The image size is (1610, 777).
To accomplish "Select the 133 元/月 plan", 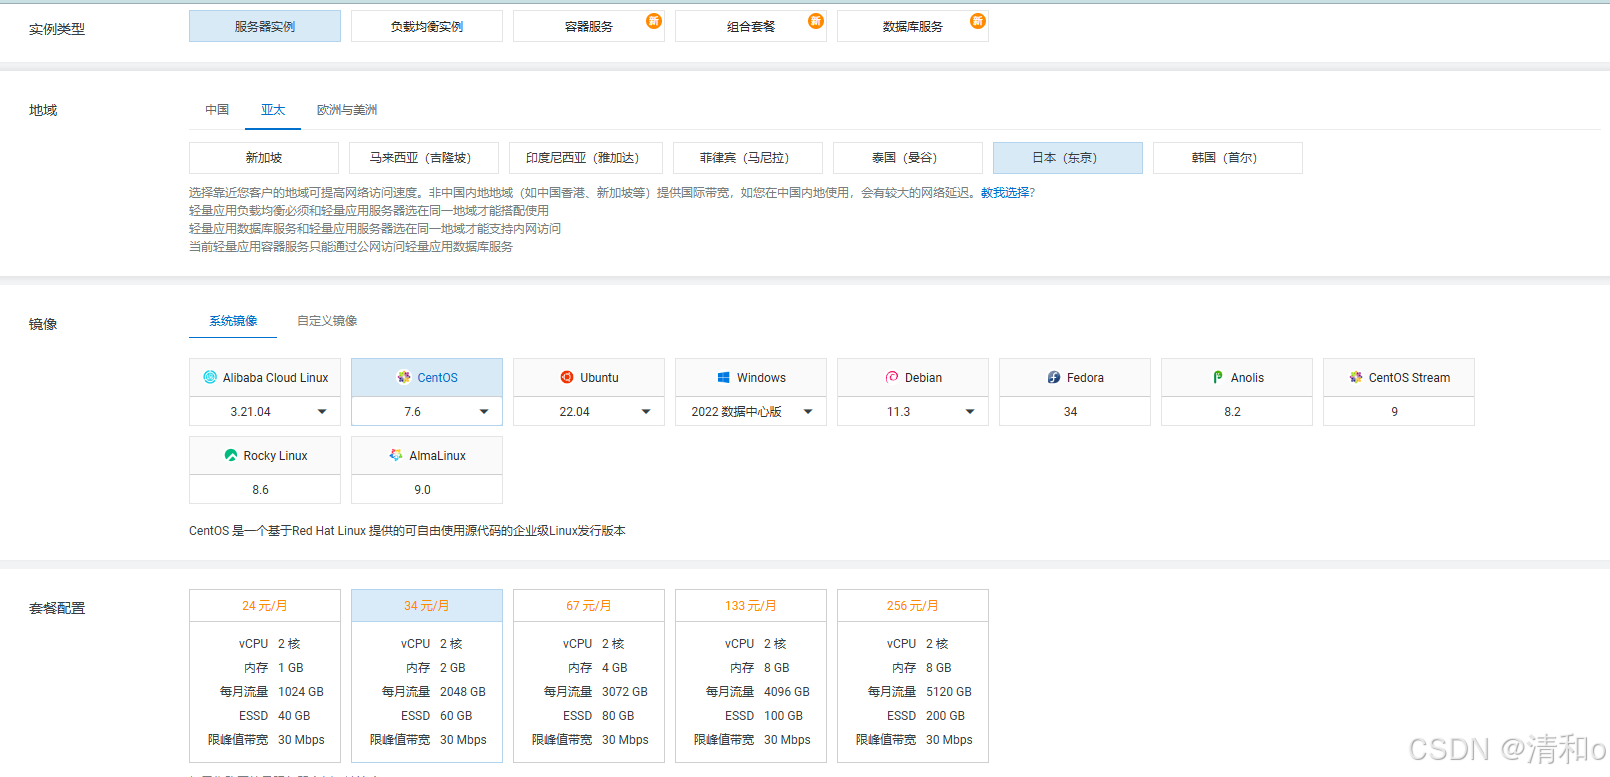I will (x=751, y=676).
